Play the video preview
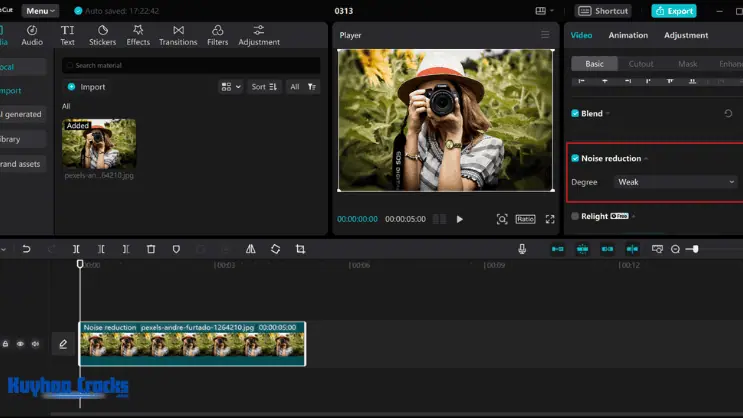743x418 pixels. 460,219
